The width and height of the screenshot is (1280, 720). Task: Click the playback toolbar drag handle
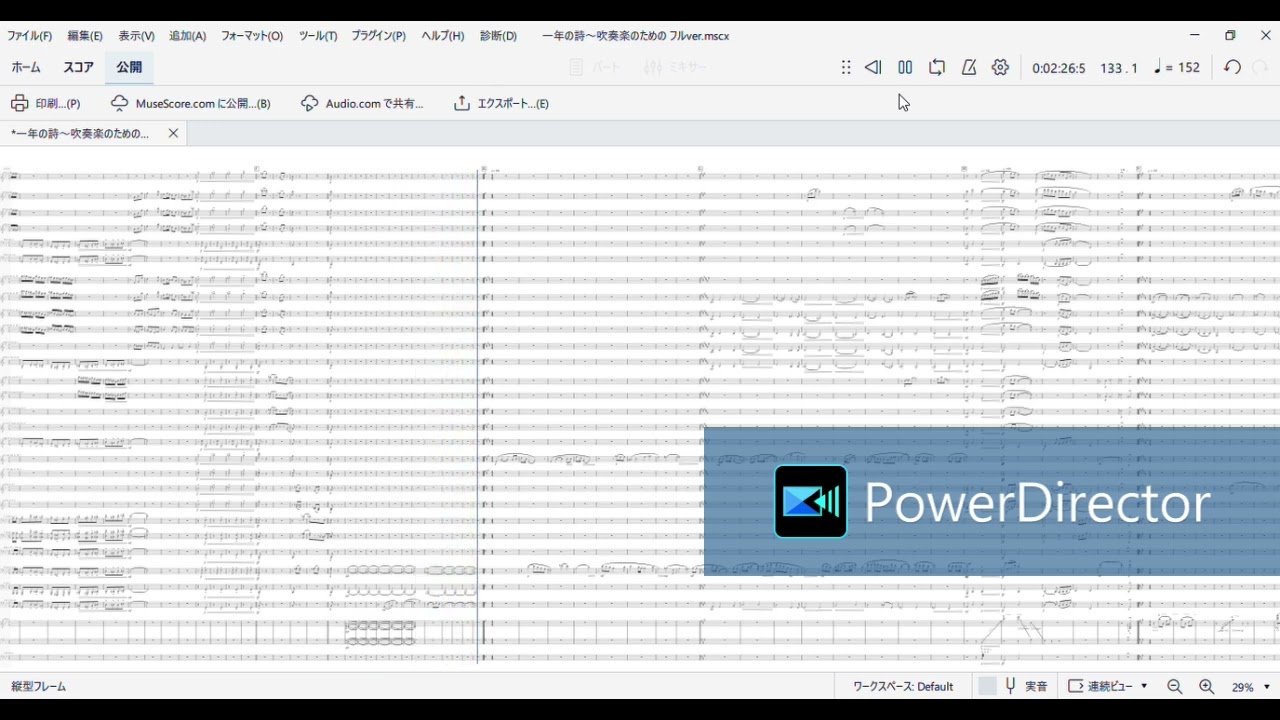(846, 68)
